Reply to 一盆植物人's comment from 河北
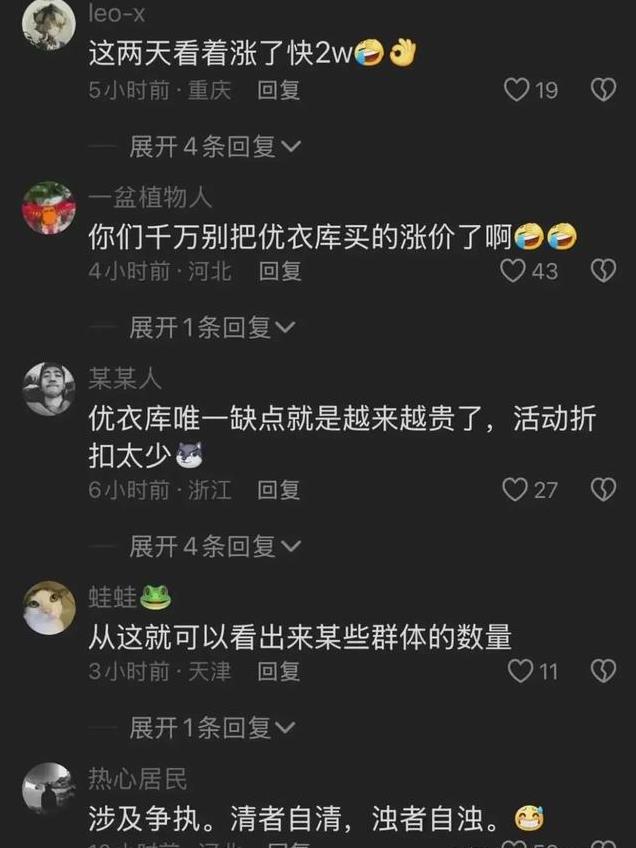 pos(280,271)
